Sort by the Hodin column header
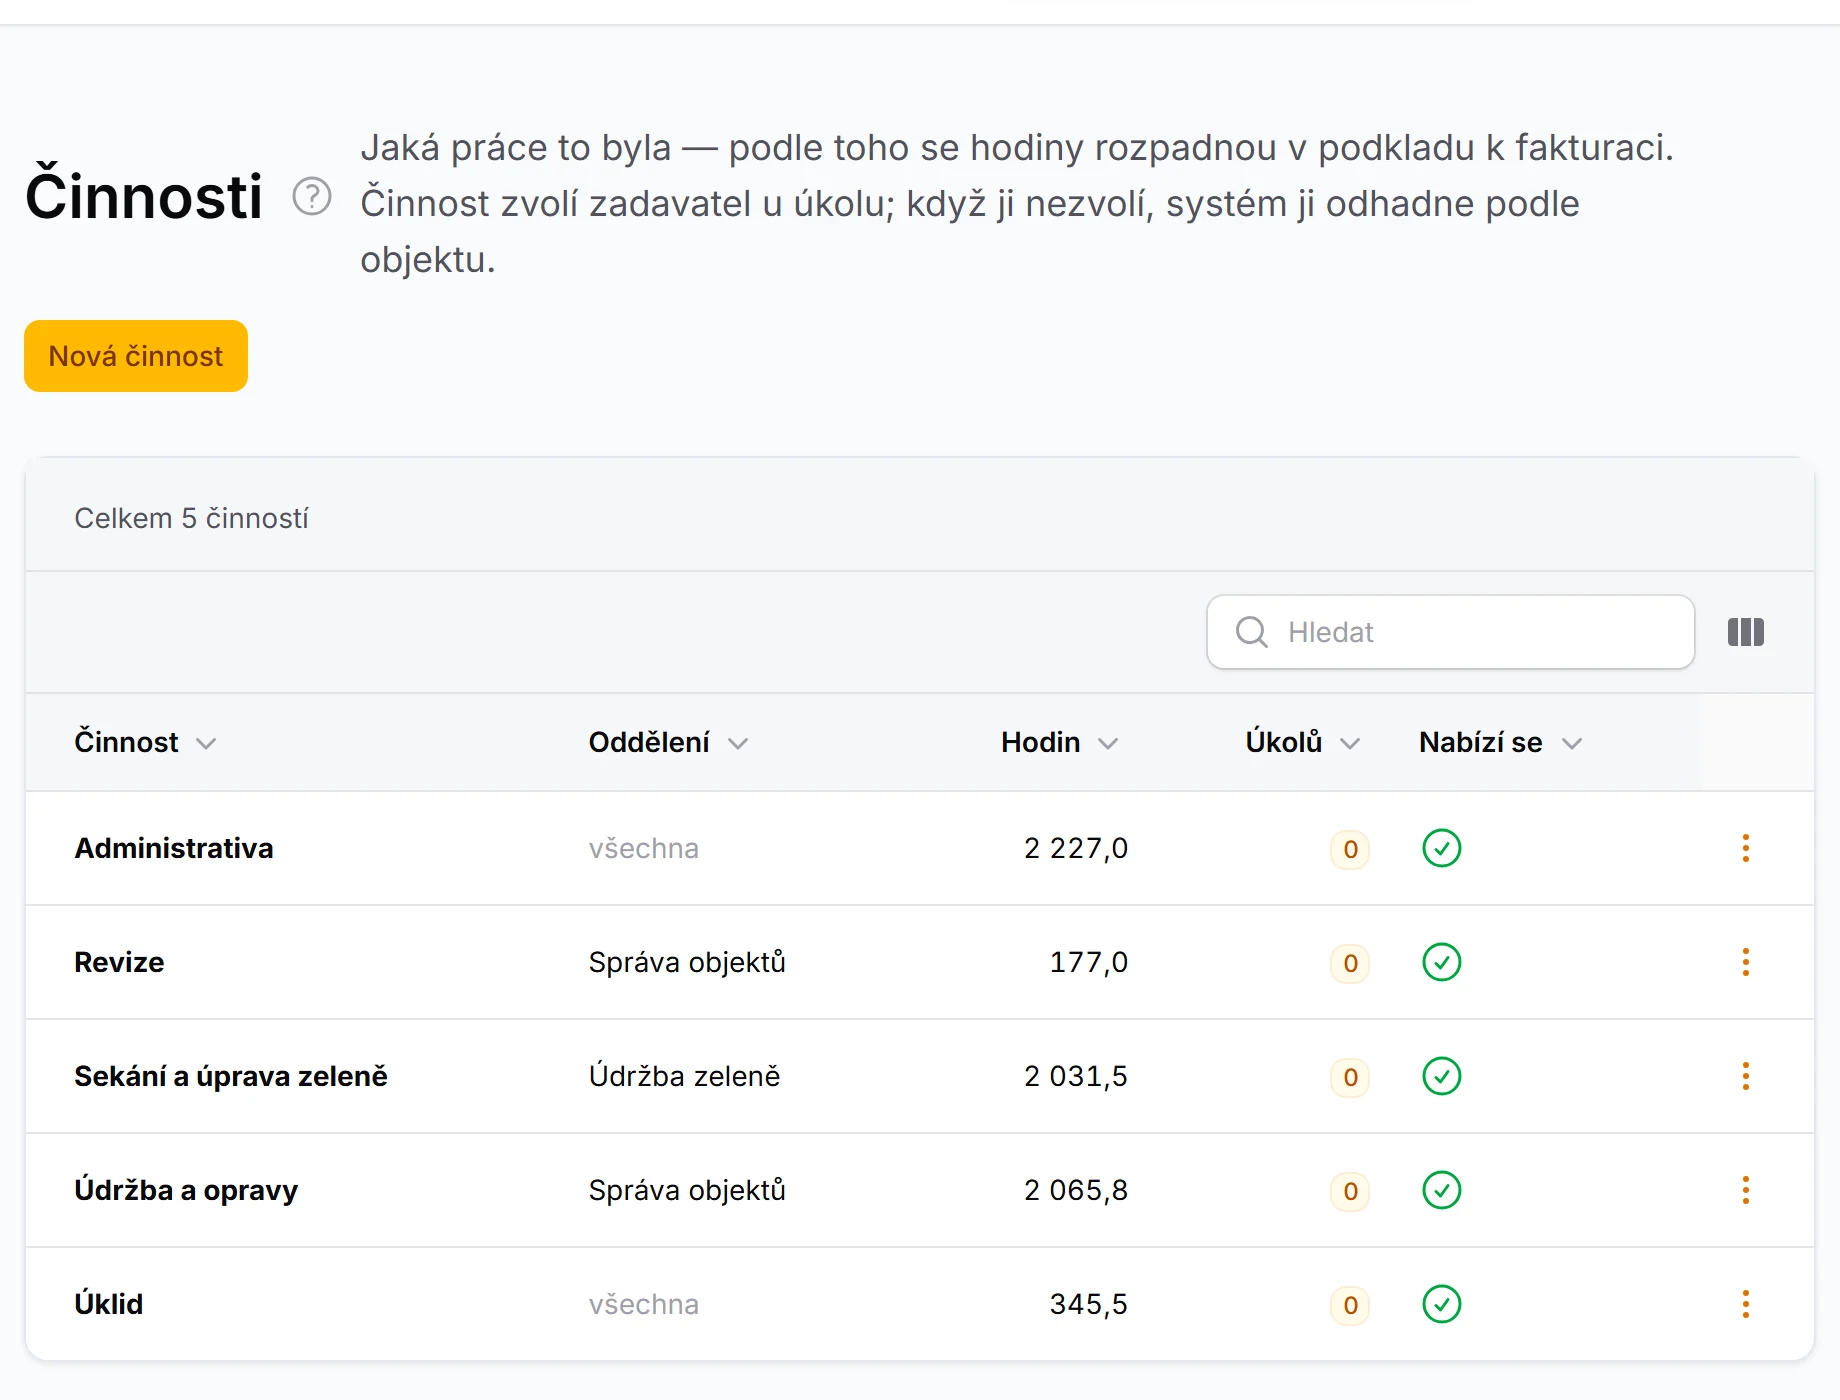The image size is (1840, 1400). 1060,742
